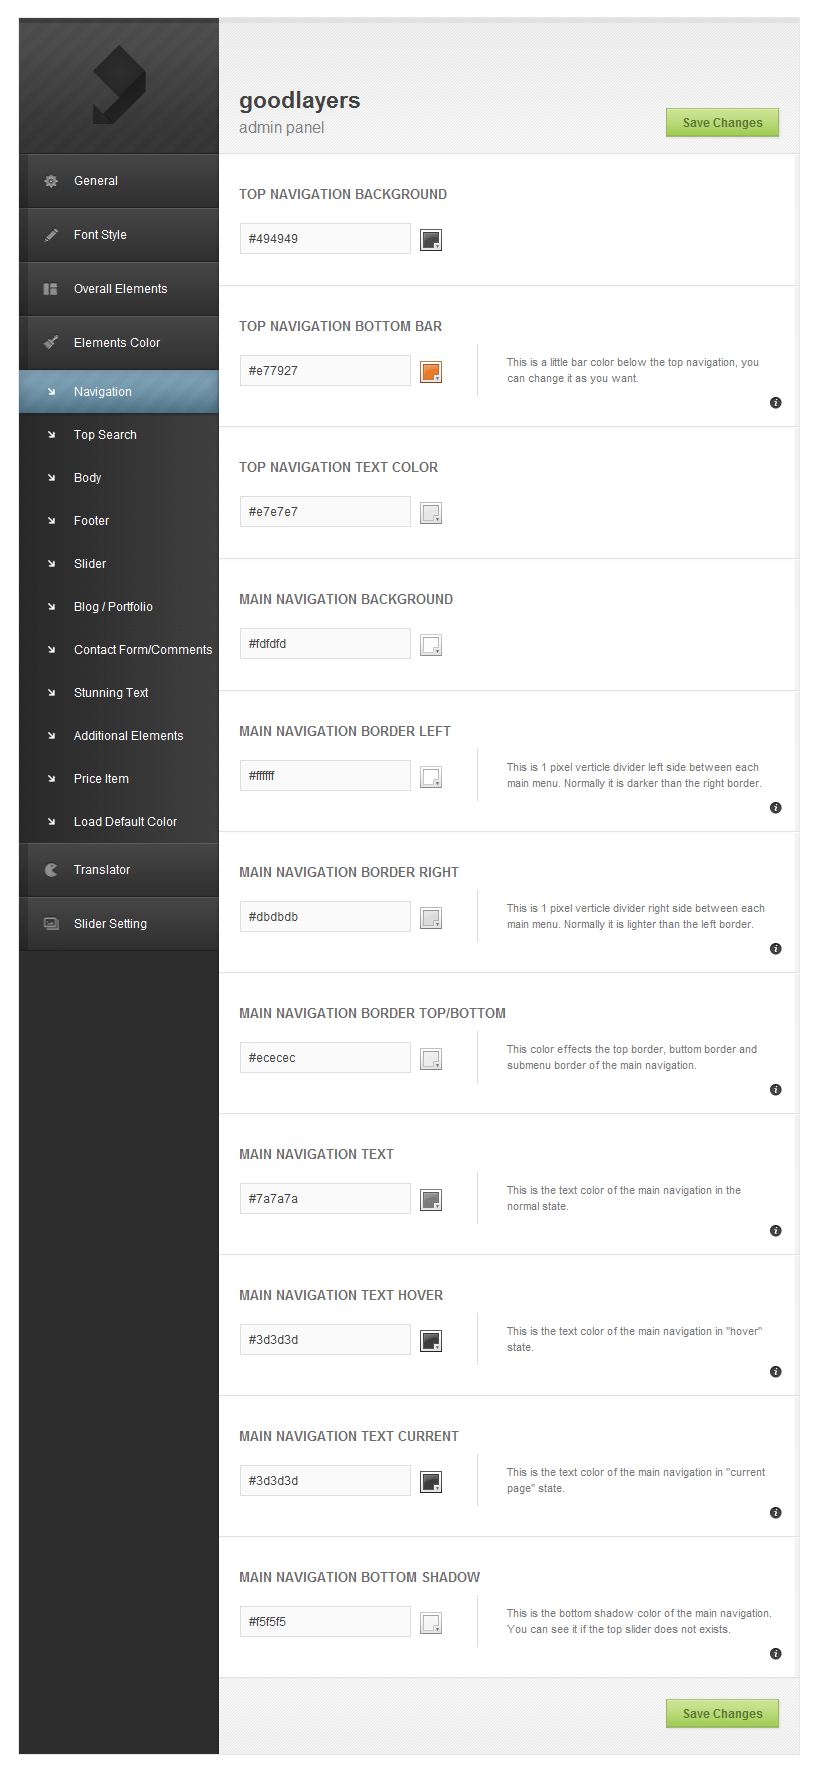The width and height of the screenshot is (817, 1767).
Task: Open color picker for Main Navigation Border Top/Bottom
Action: pos(431,1059)
